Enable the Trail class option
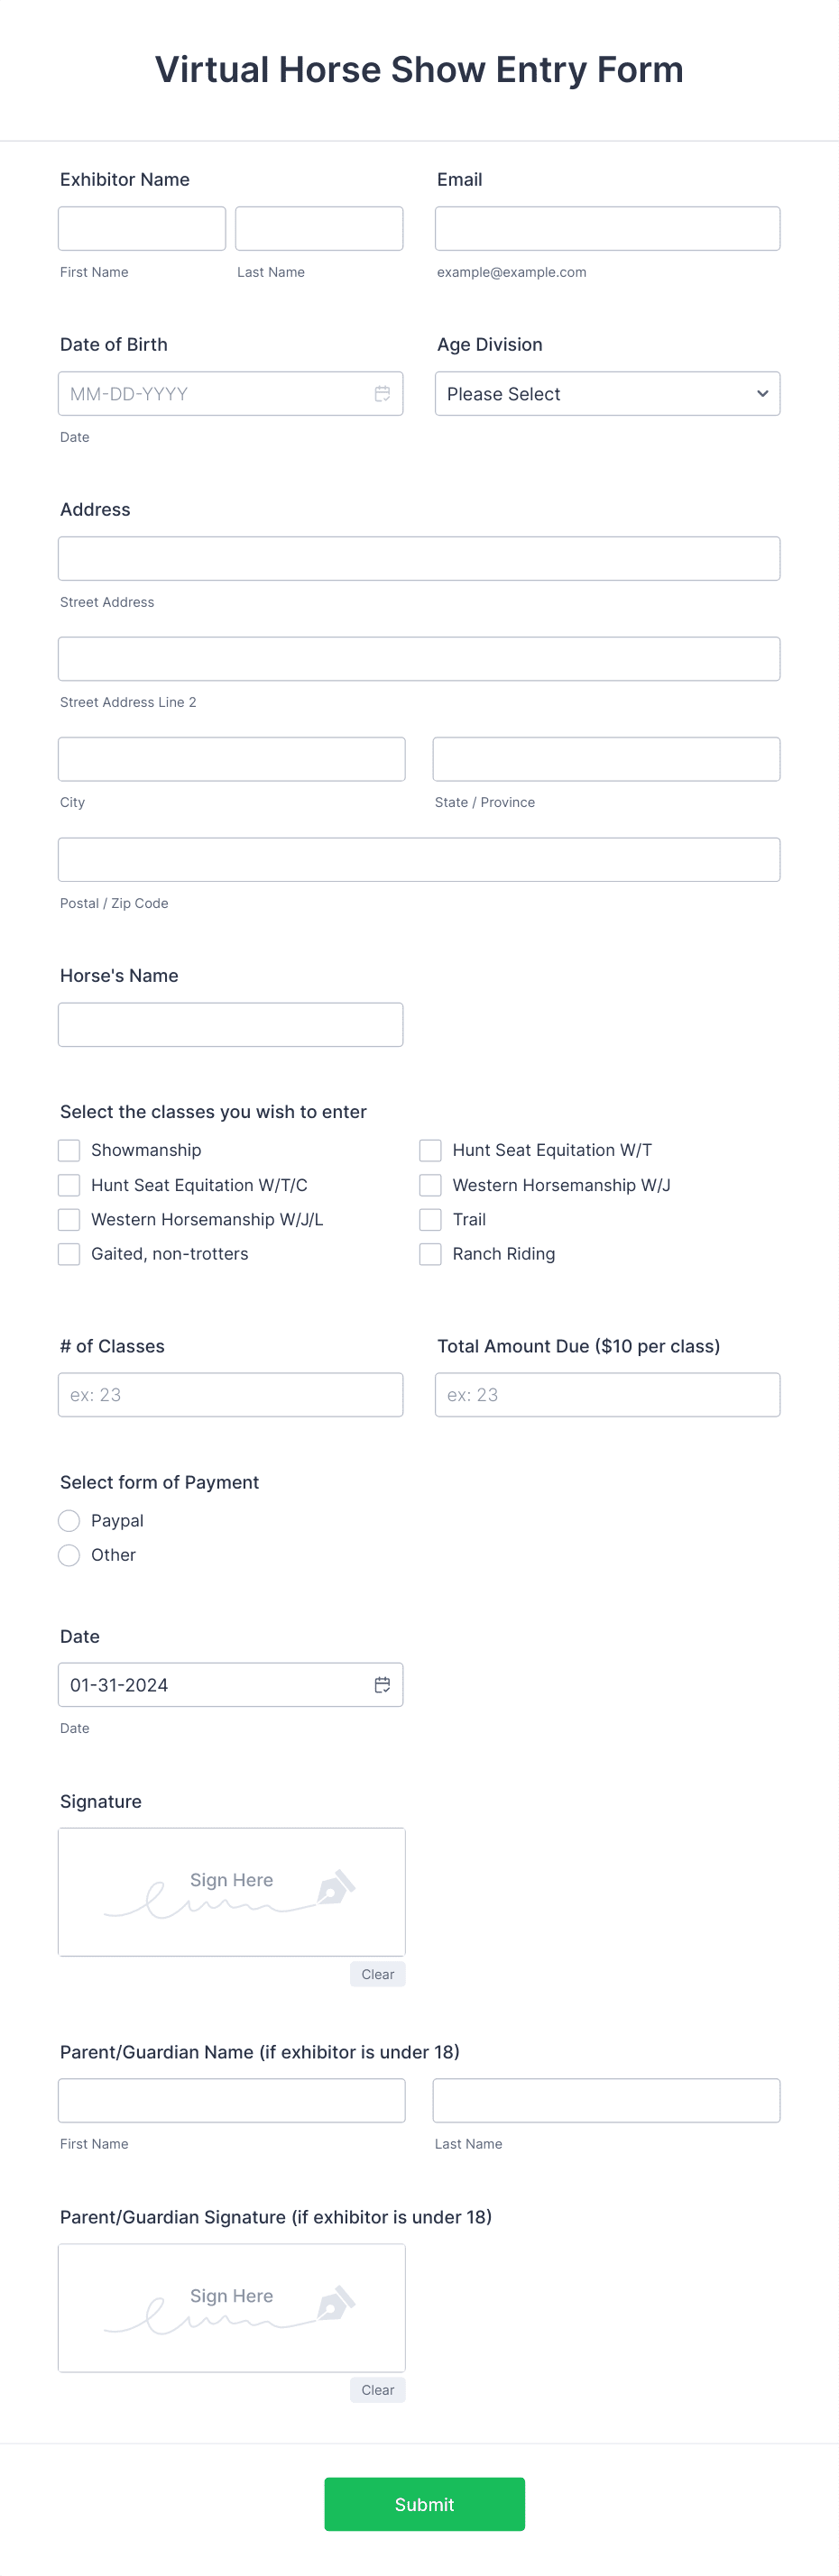839x2576 pixels. [430, 1219]
